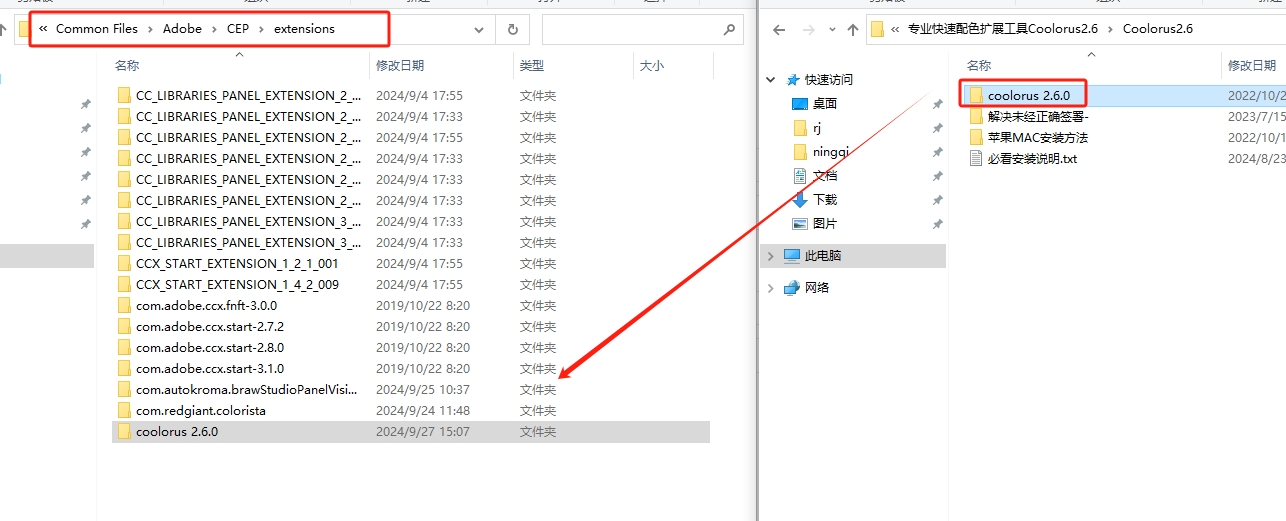The width and height of the screenshot is (1286, 521).
Task: Expand the 网络 tree node
Action: 770,287
